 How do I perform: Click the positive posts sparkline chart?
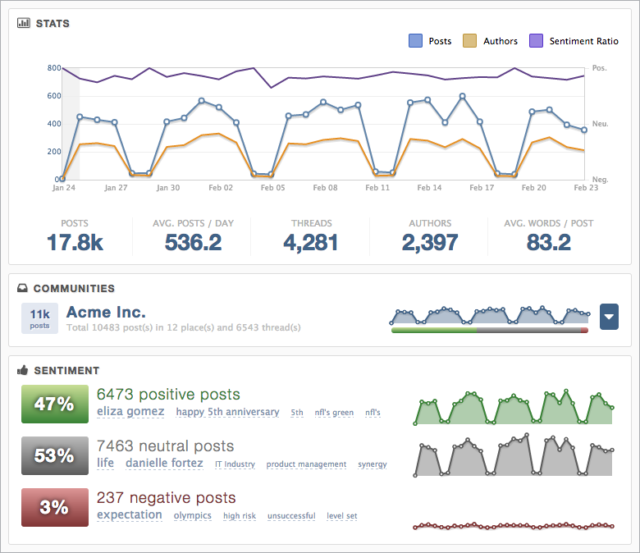(x=514, y=407)
